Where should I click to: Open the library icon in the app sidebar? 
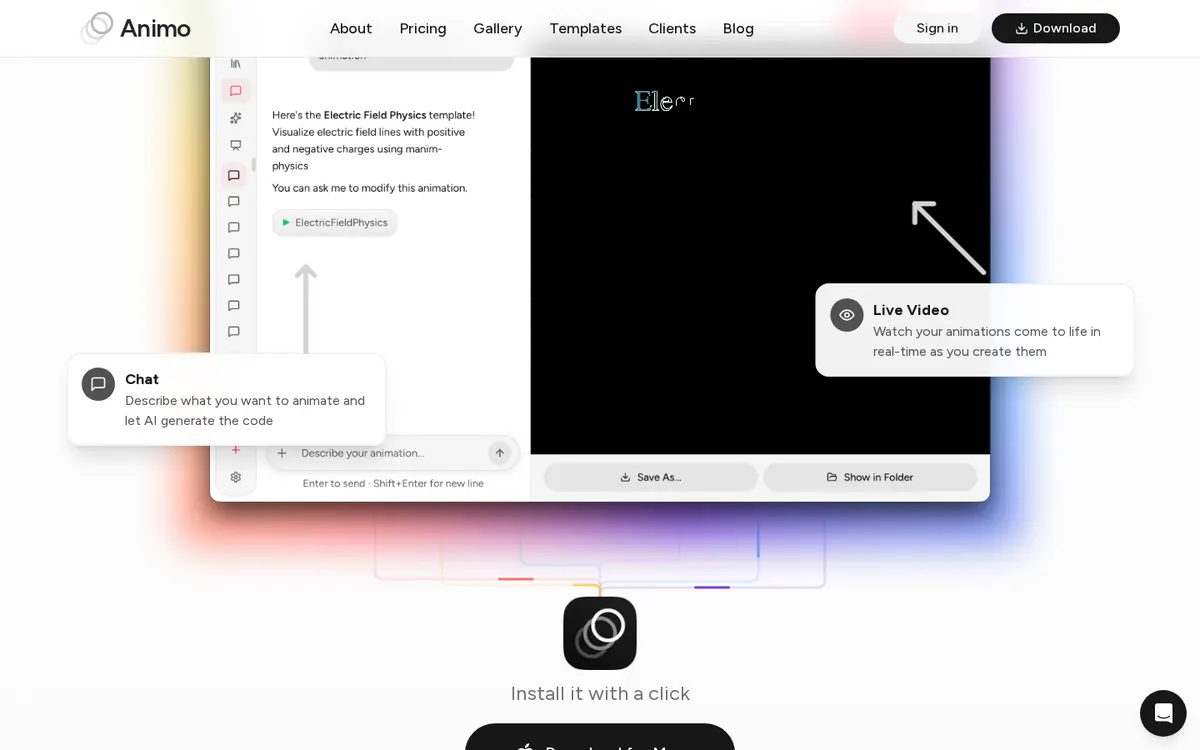click(235, 64)
